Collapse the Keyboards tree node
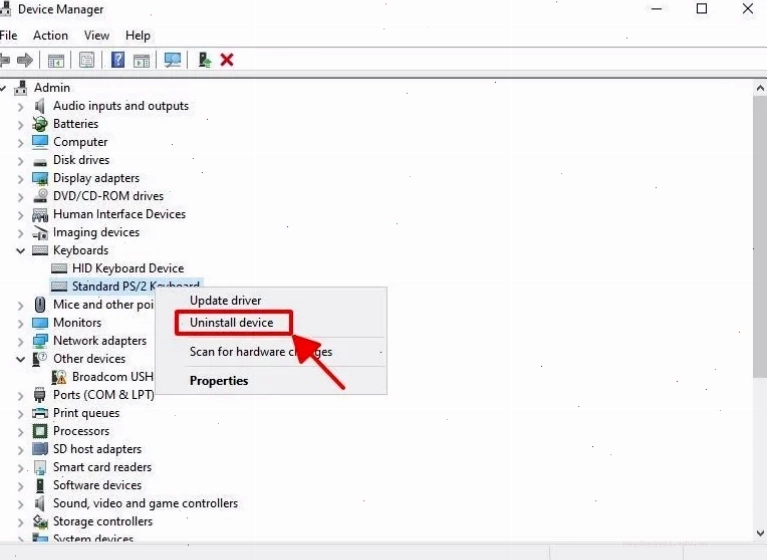 (x=20, y=251)
